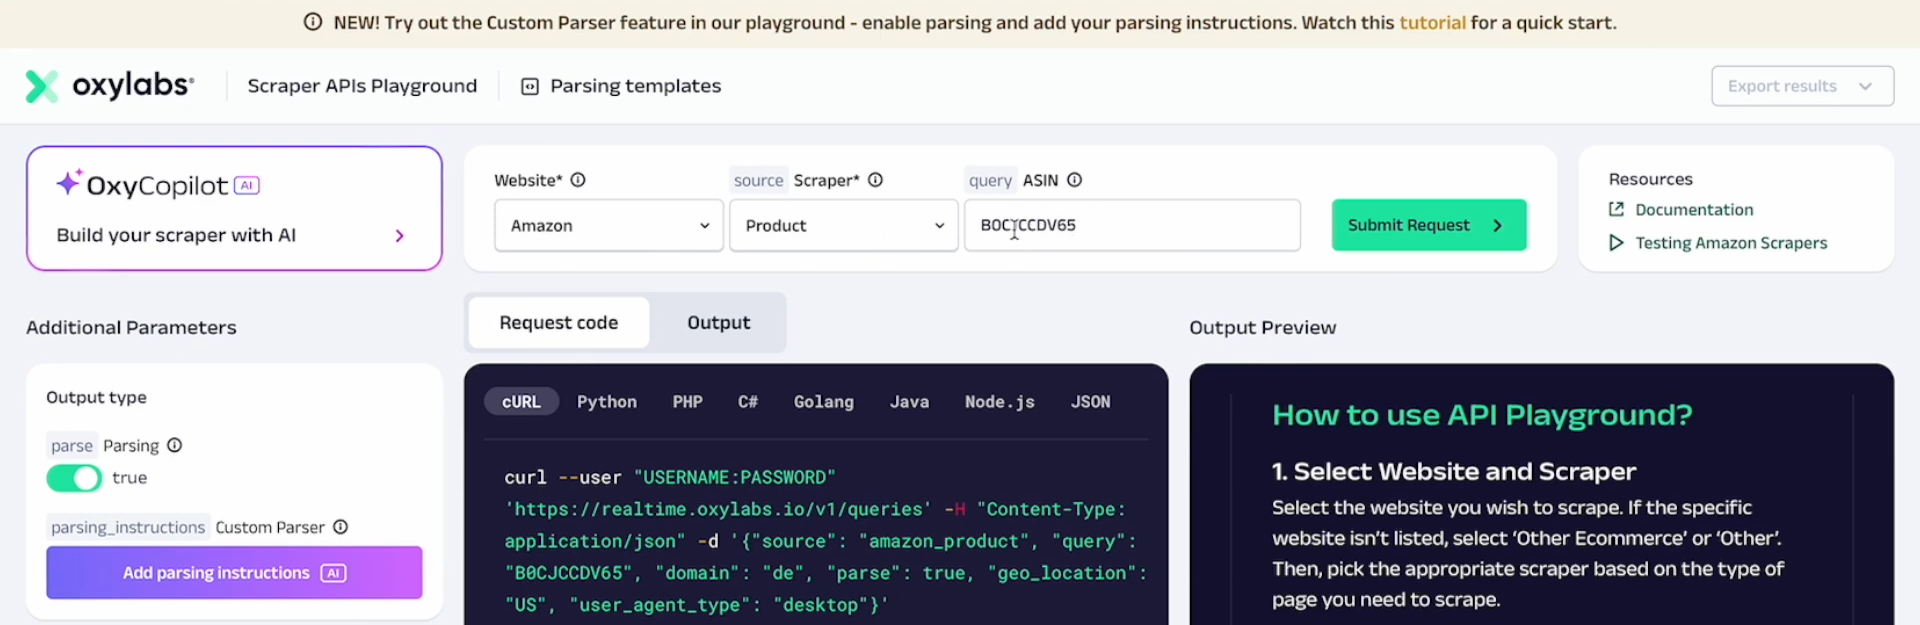Open the Export results dropdown
Image resolution: width=1920 pixels, height=625 pixels.
point(1801,86)
